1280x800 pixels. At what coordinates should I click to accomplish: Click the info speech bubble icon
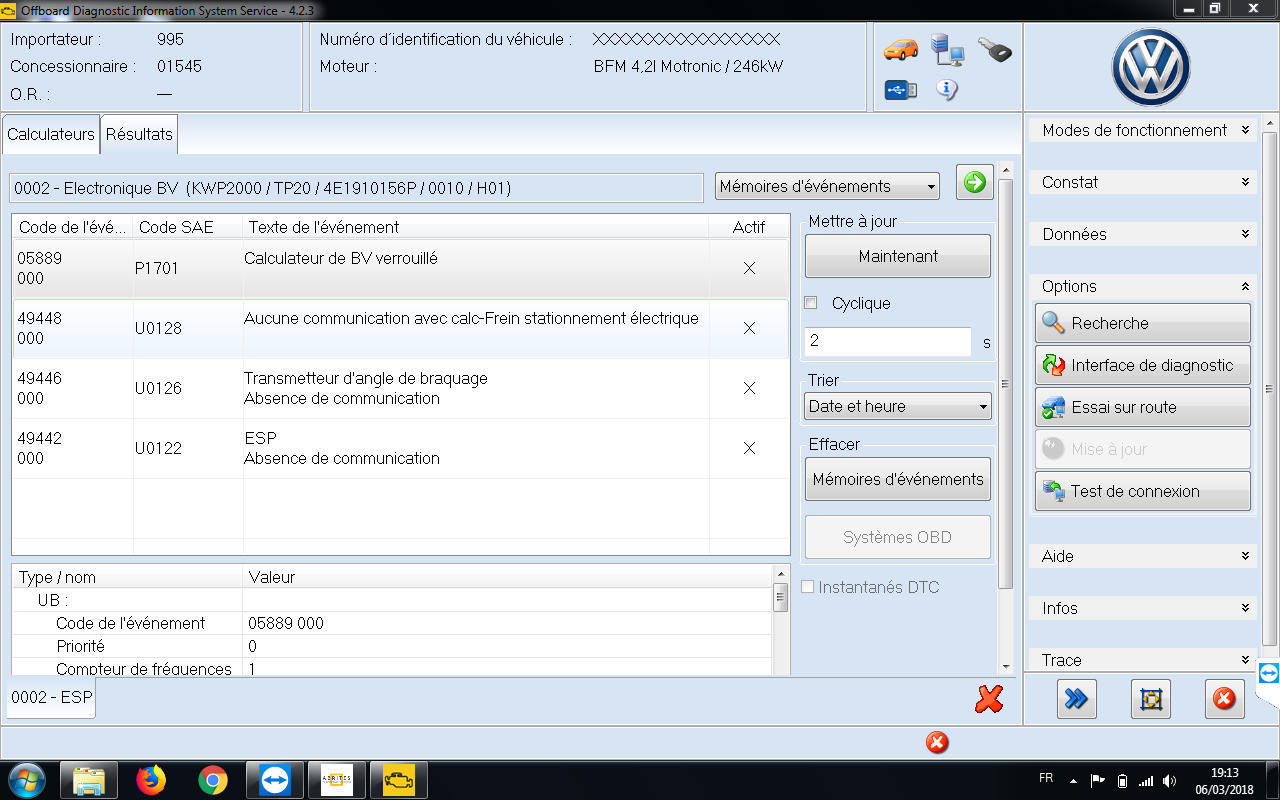coord(947,90)
